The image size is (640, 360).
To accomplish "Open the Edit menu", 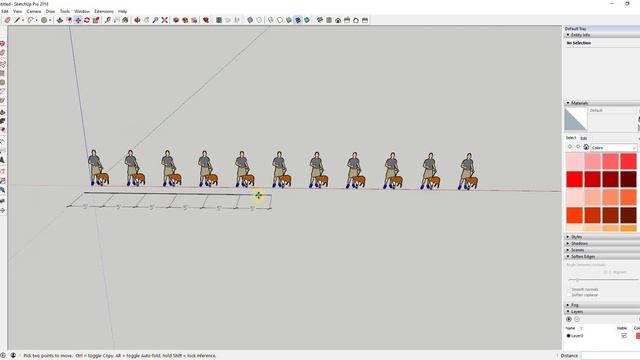I will [5, 11].
